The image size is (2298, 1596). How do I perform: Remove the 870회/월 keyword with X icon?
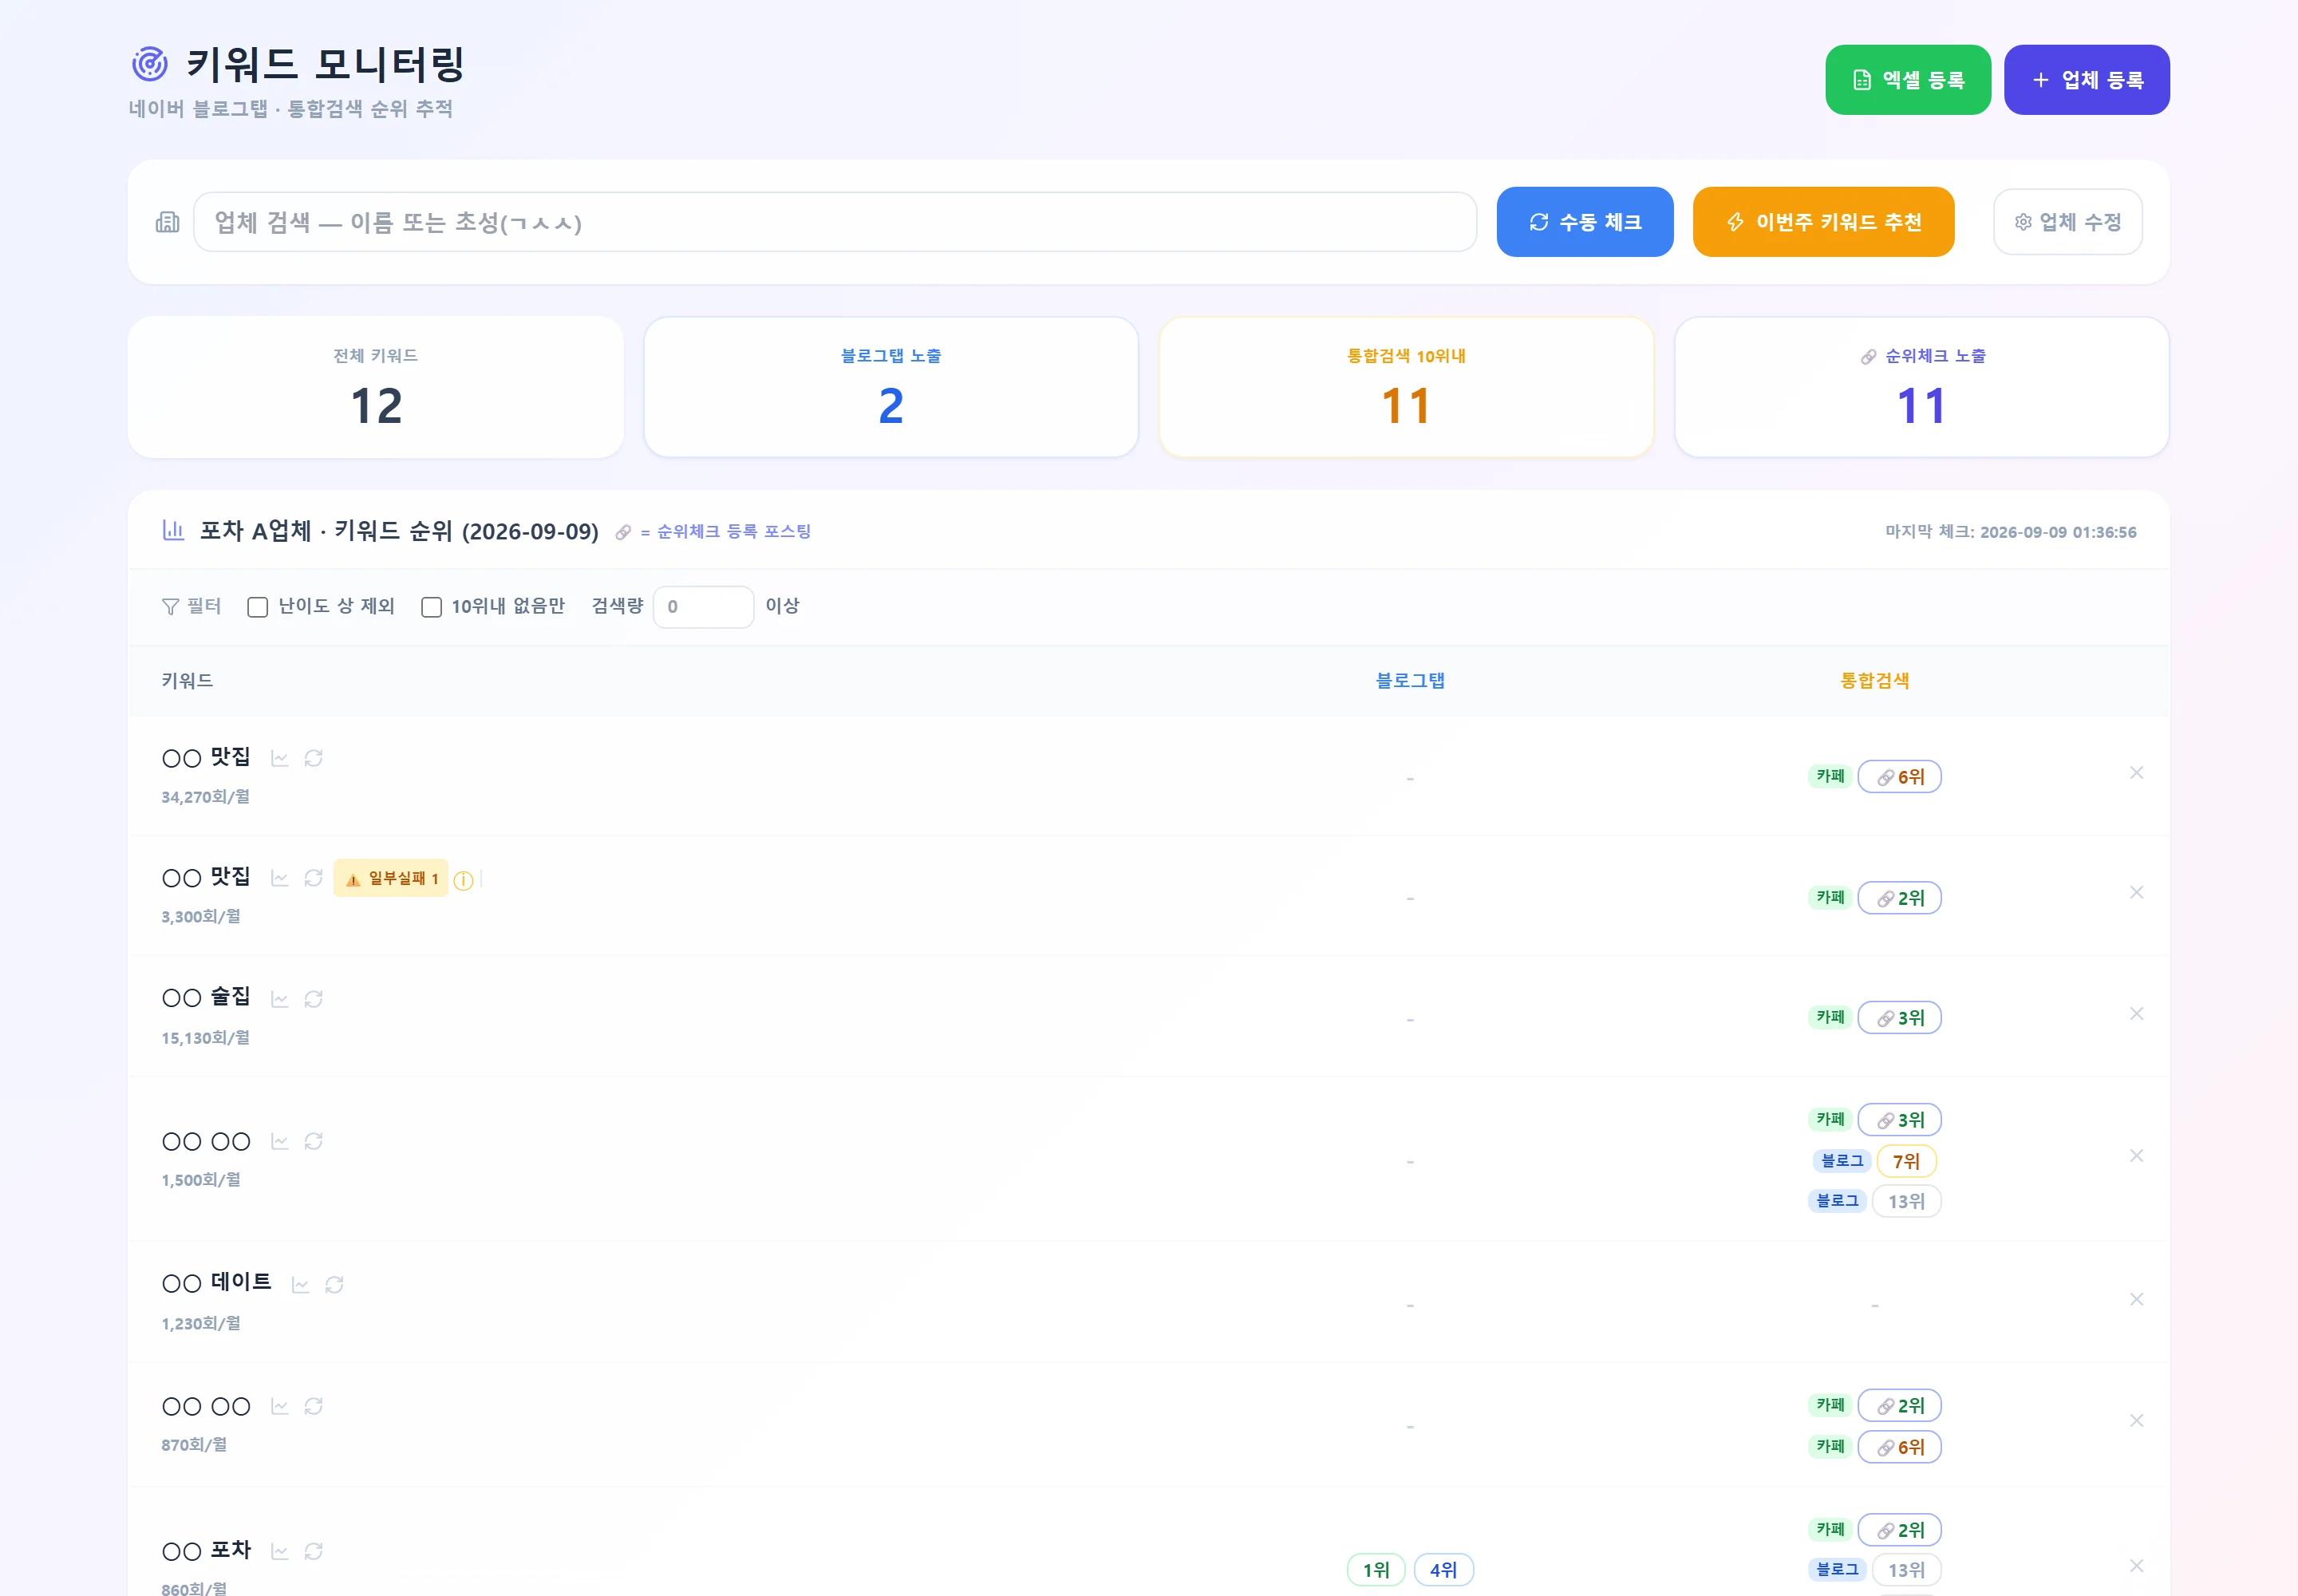(2136, 1421)
